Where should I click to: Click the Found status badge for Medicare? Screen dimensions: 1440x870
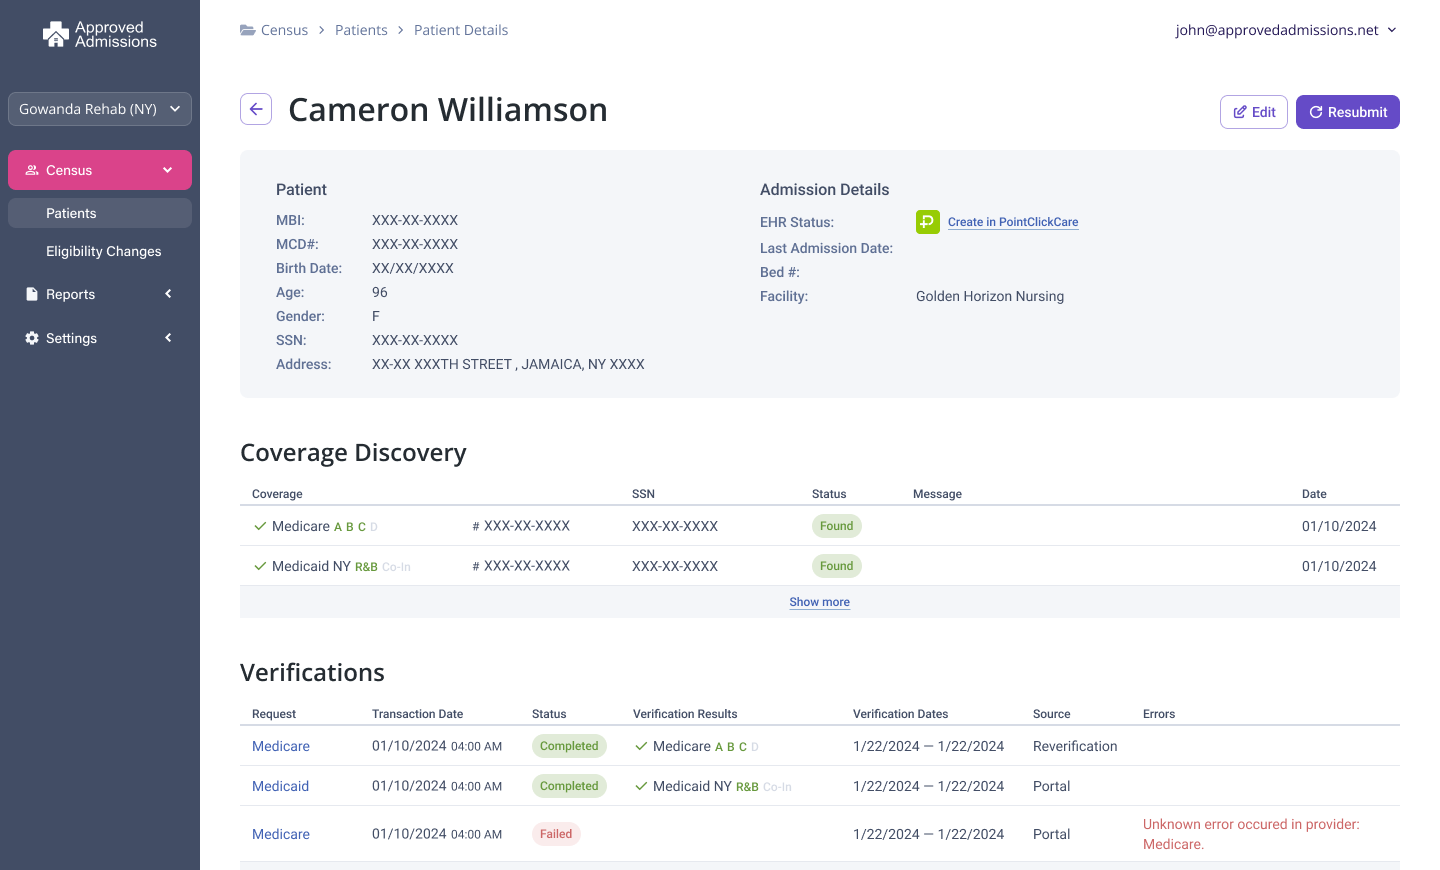pyautogui.click(x=836, y=526)
